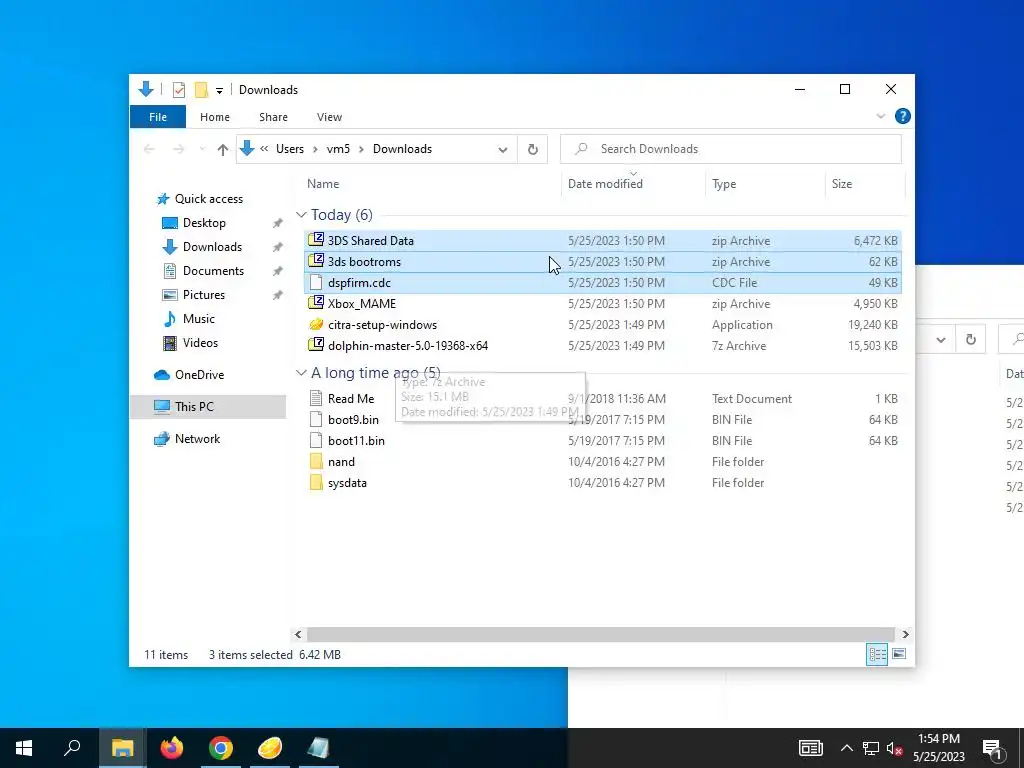The height and width of the screenshot is (768, 1024).
Task: Click the muted volume tray icon
Action: click(x=894, y=748)
